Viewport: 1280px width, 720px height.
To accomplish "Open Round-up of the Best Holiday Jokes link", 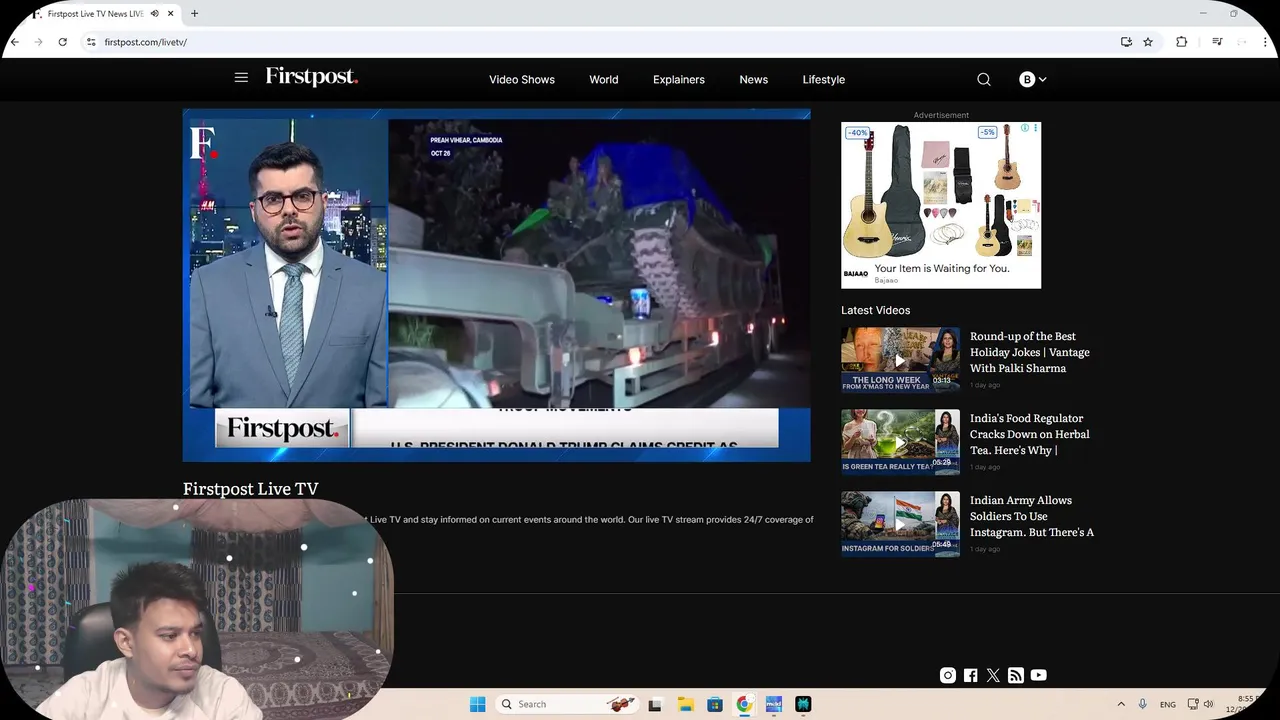I will [1030, 352].
